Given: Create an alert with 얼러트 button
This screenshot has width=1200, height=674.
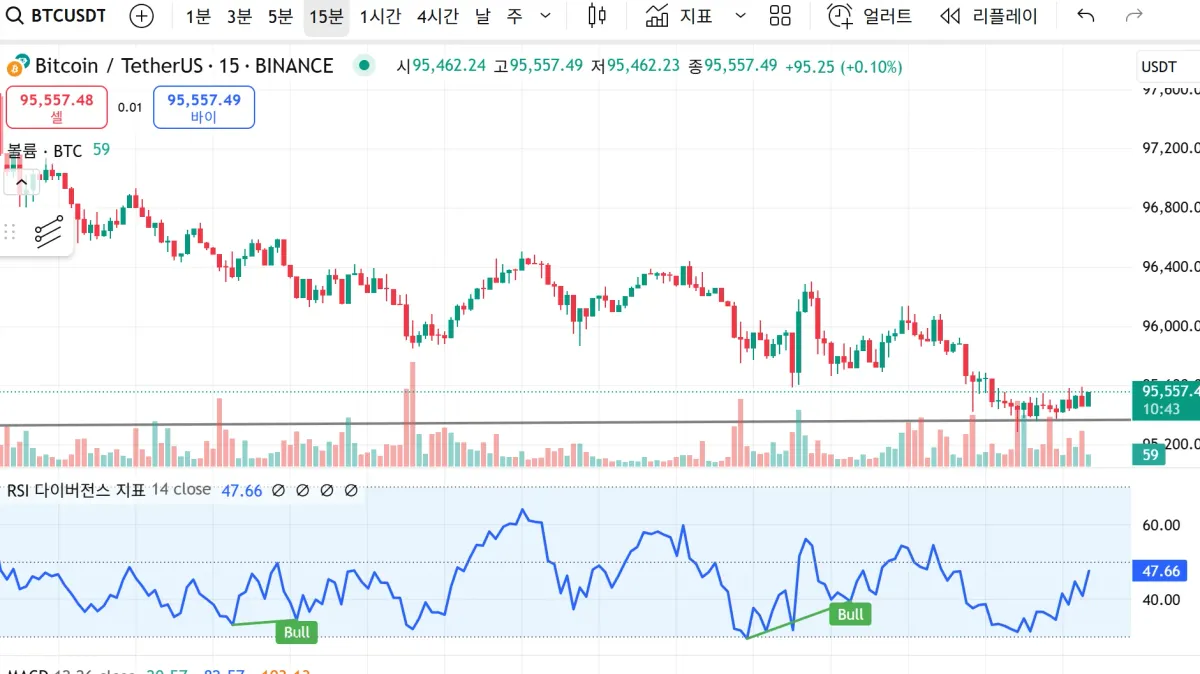Looking at the screenshot, I should point(870,16).
